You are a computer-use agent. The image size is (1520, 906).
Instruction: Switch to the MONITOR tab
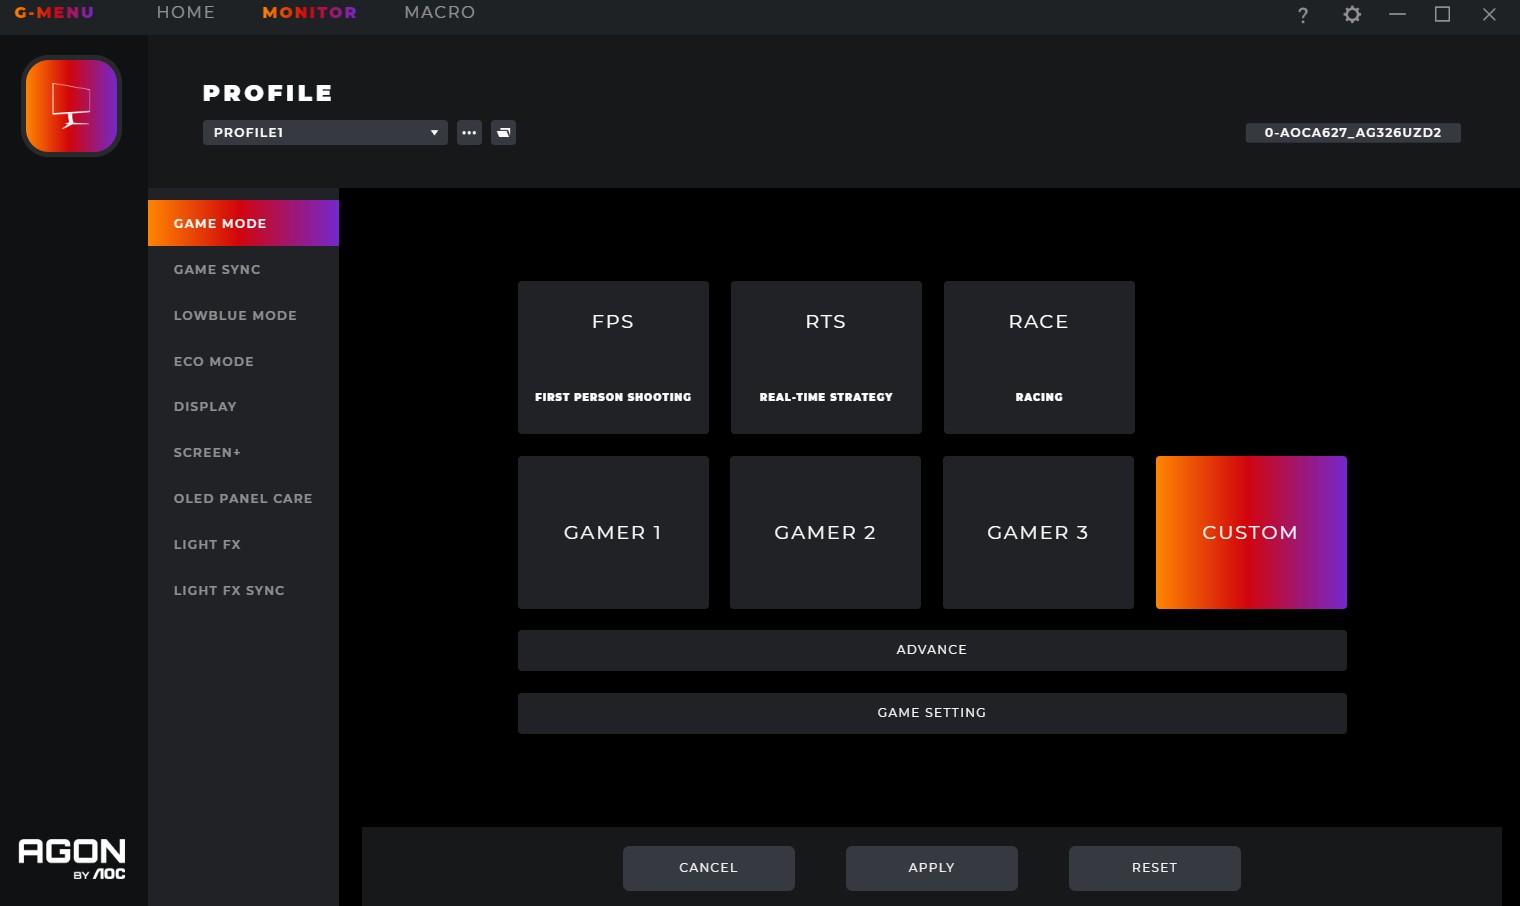click(309, 13)
